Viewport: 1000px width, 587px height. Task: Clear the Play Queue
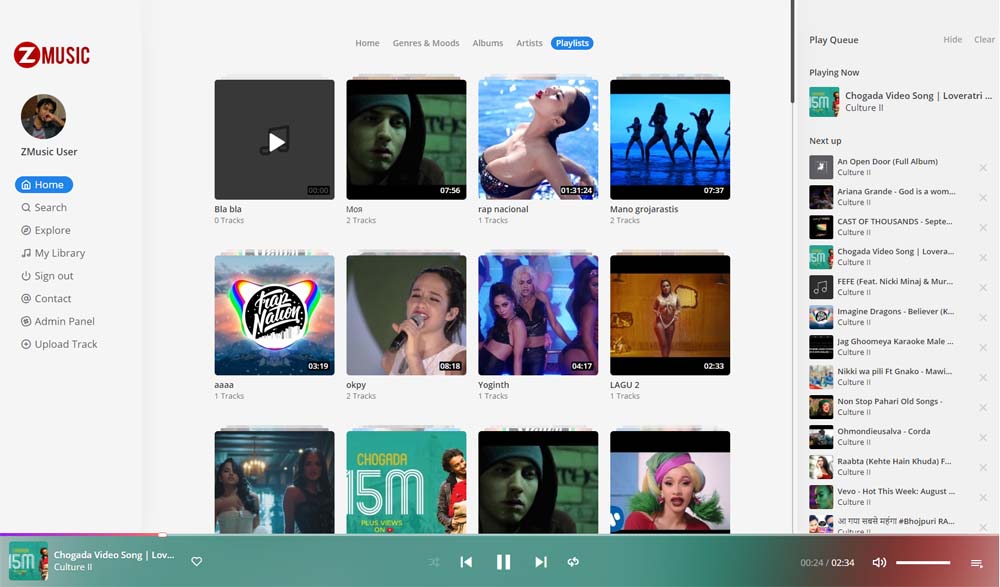(x=984, y=40)
